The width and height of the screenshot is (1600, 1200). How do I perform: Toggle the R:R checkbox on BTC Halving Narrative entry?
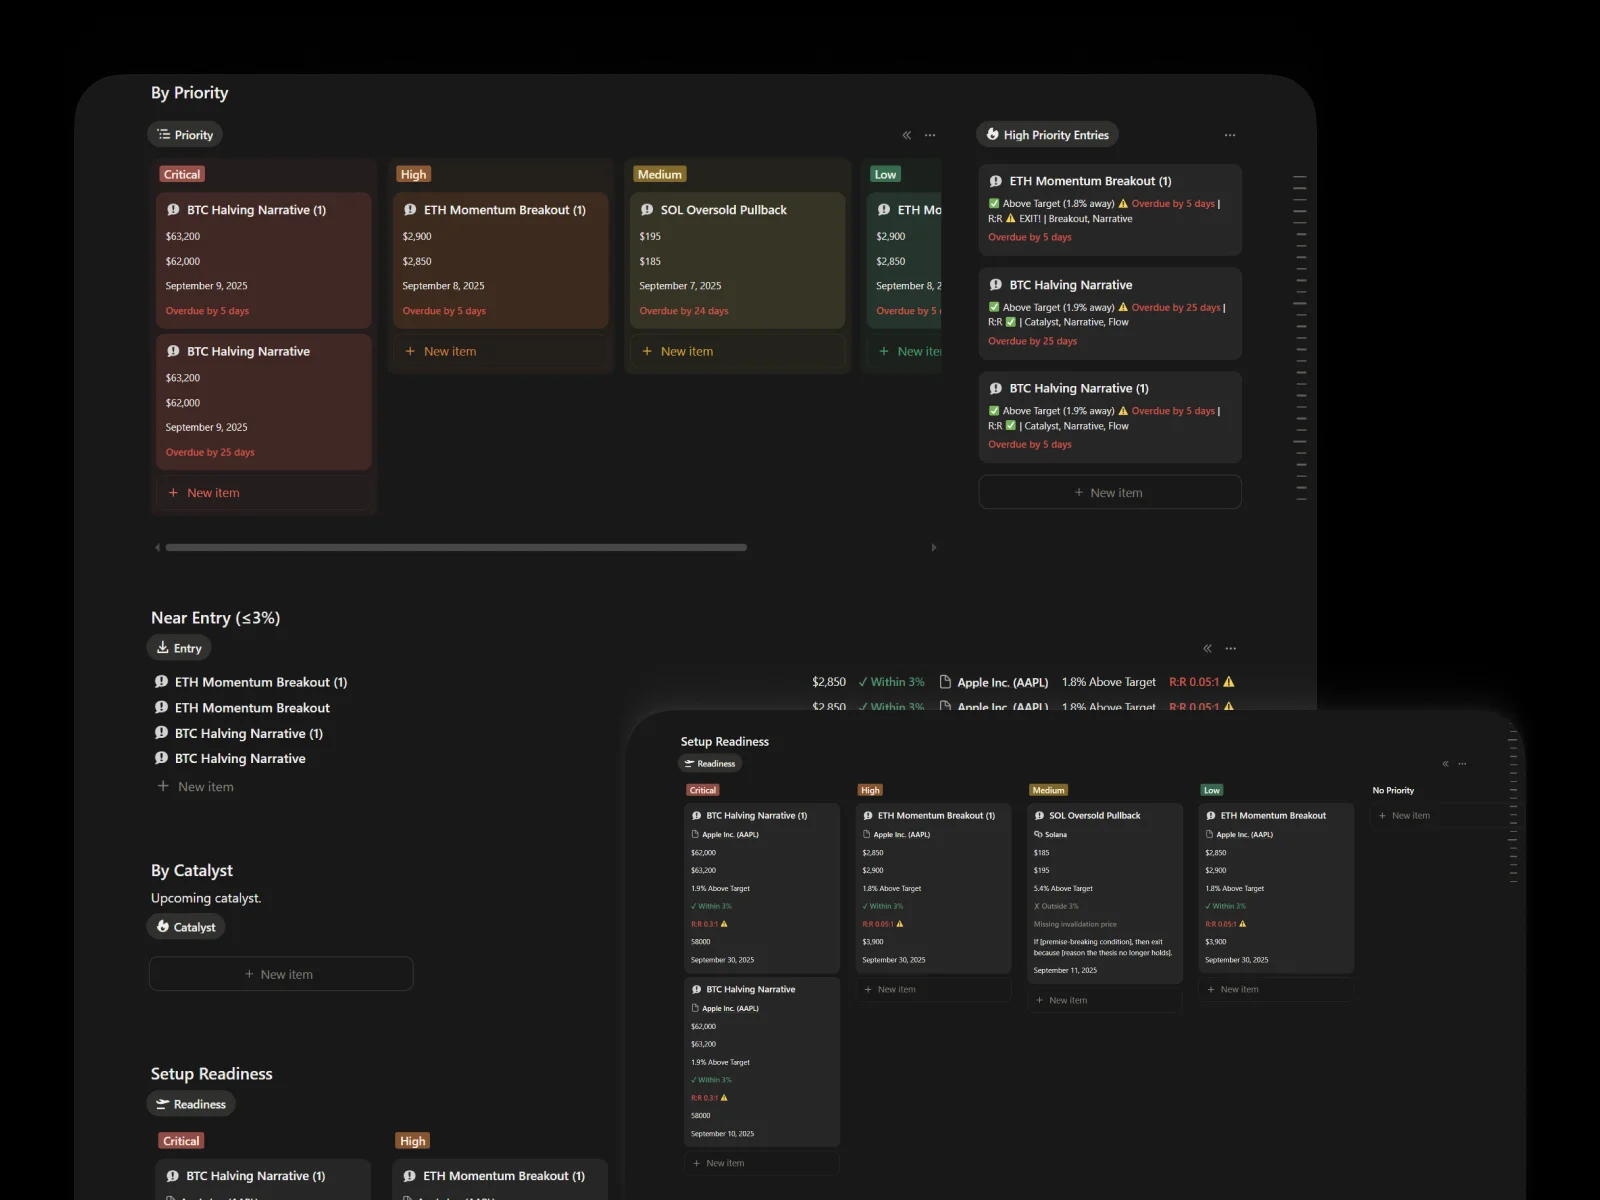pyautogui.click(x=1010, y=322)
